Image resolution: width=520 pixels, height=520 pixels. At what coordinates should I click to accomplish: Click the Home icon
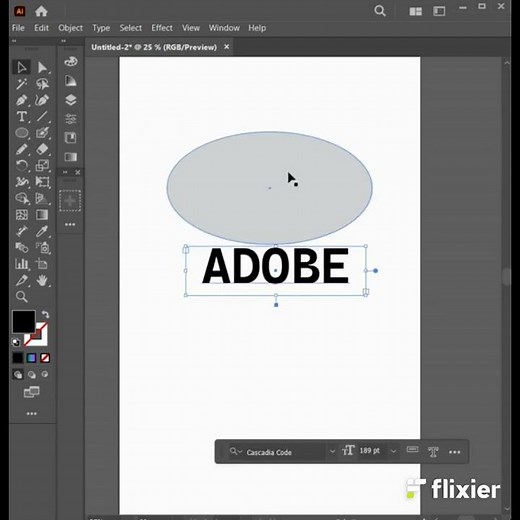point(41,12)
